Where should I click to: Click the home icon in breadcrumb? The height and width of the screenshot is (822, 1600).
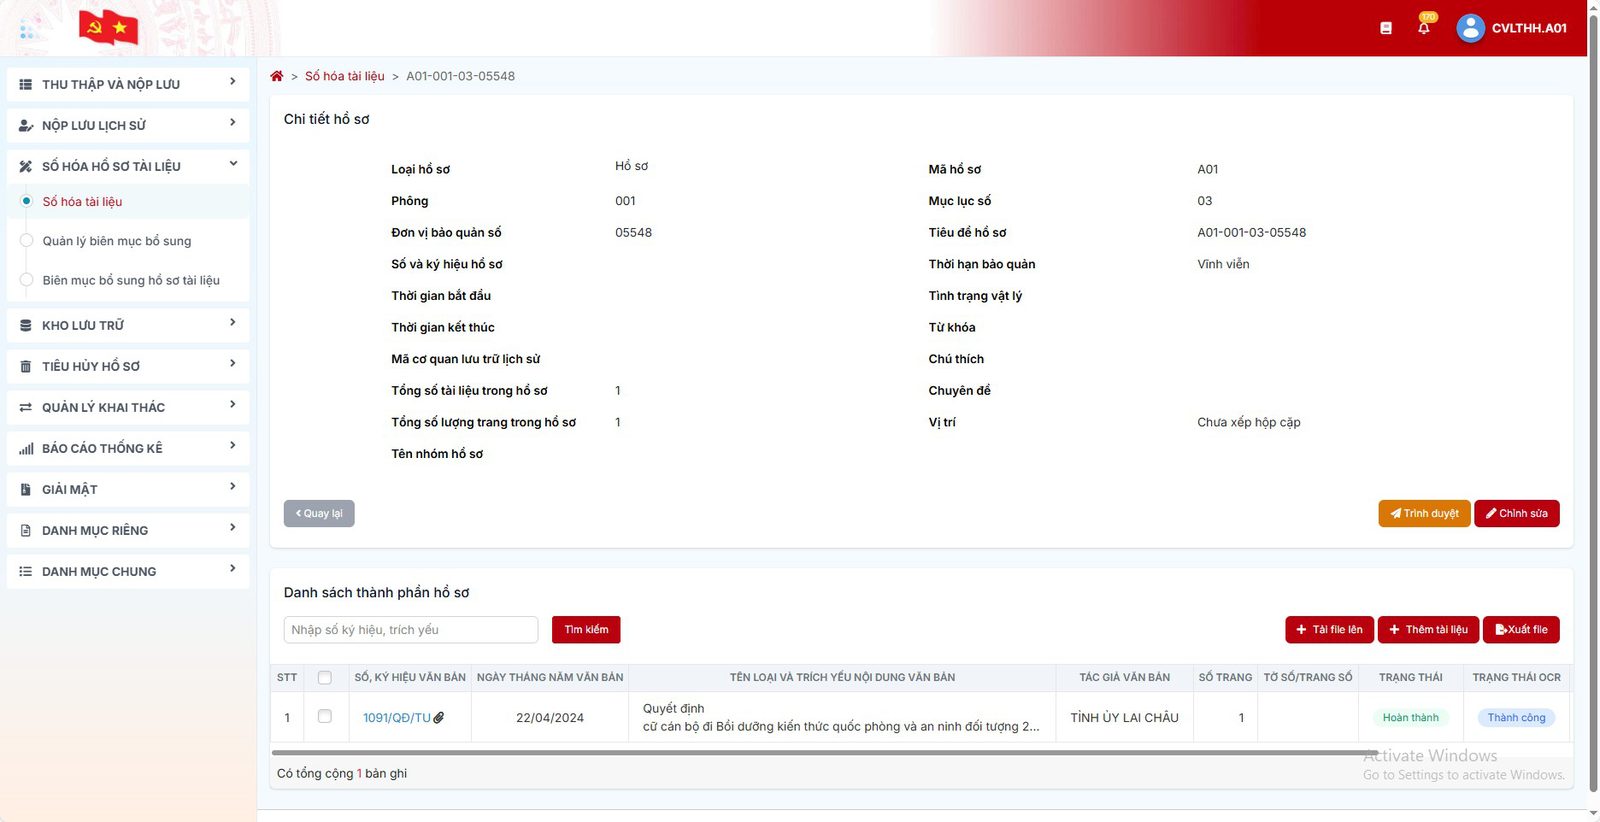click(277, 76)
